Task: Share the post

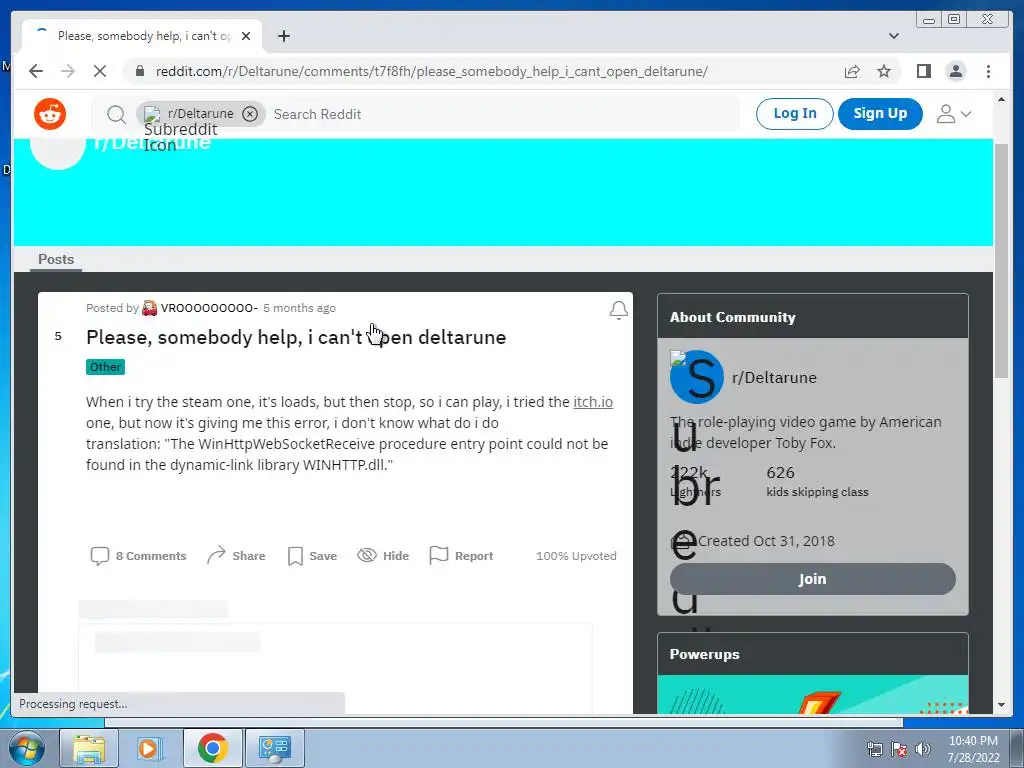Action: click(x=236, y=556)
